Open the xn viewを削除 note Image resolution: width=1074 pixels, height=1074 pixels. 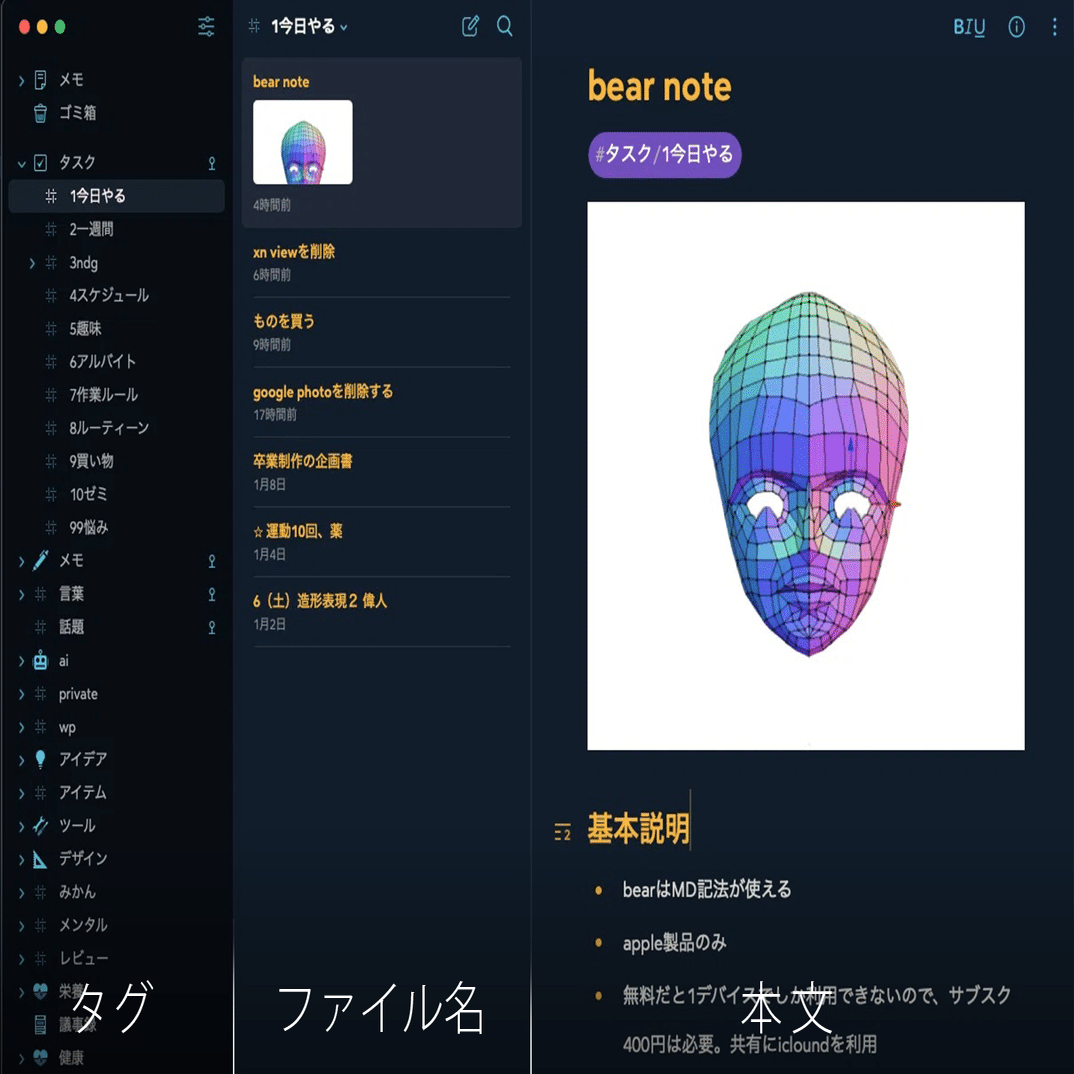[382, 263]
